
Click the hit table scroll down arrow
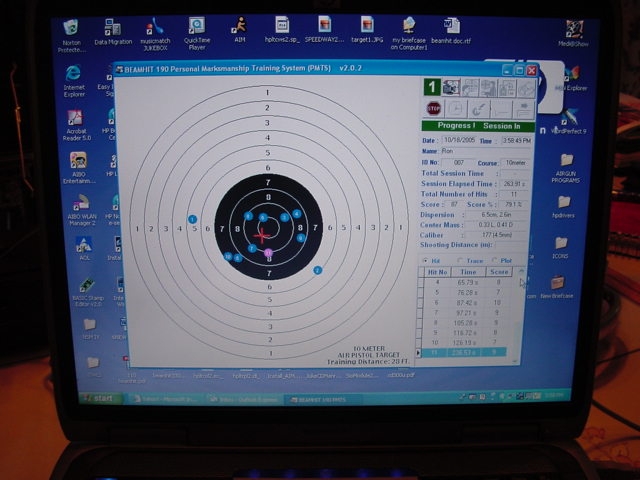515,361
